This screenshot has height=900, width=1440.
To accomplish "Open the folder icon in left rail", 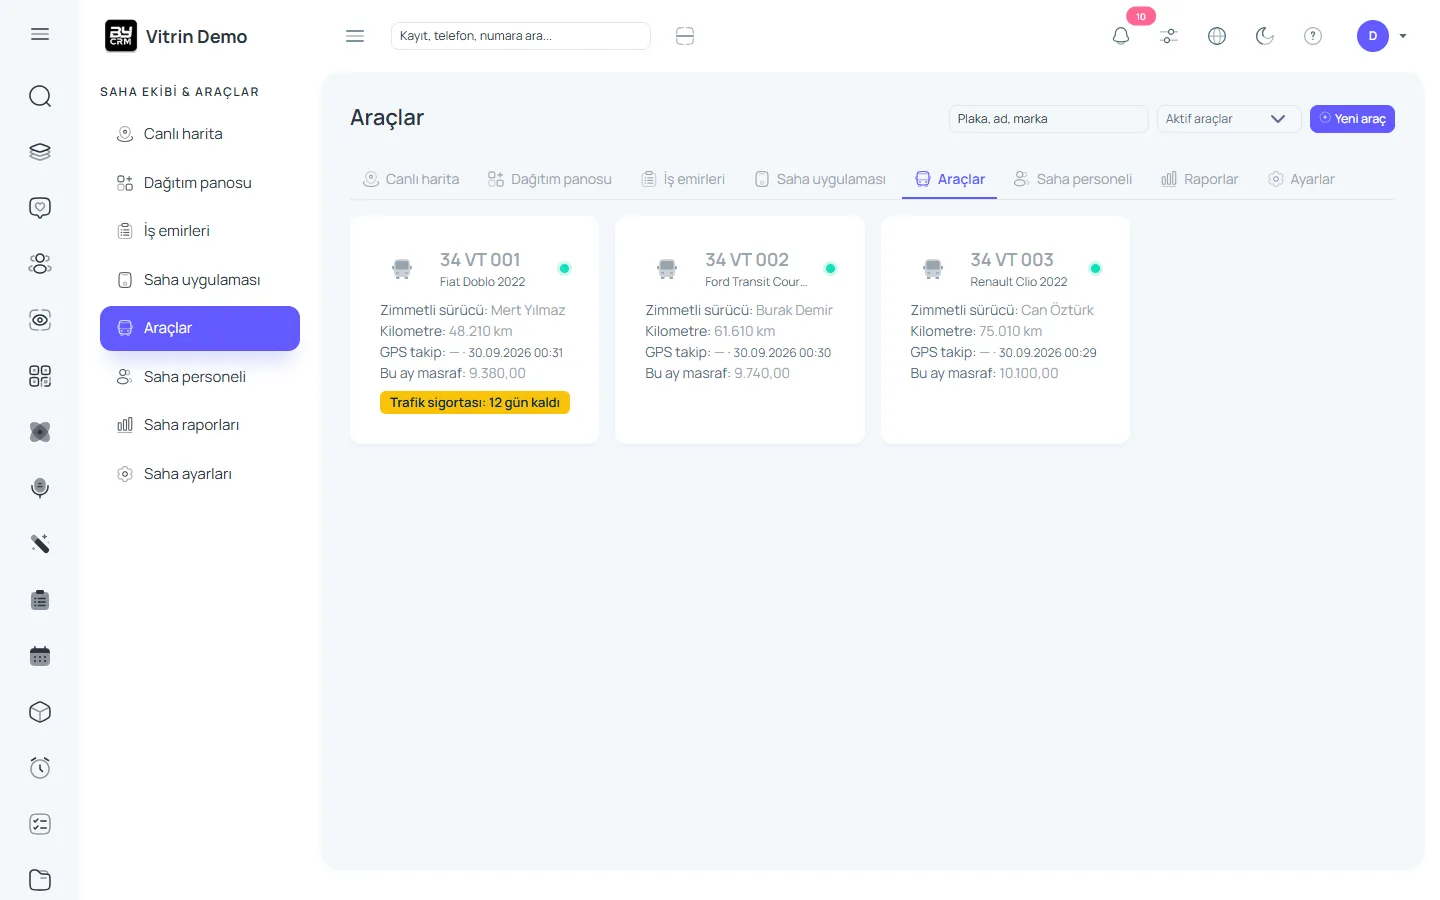I will [40, 880].
